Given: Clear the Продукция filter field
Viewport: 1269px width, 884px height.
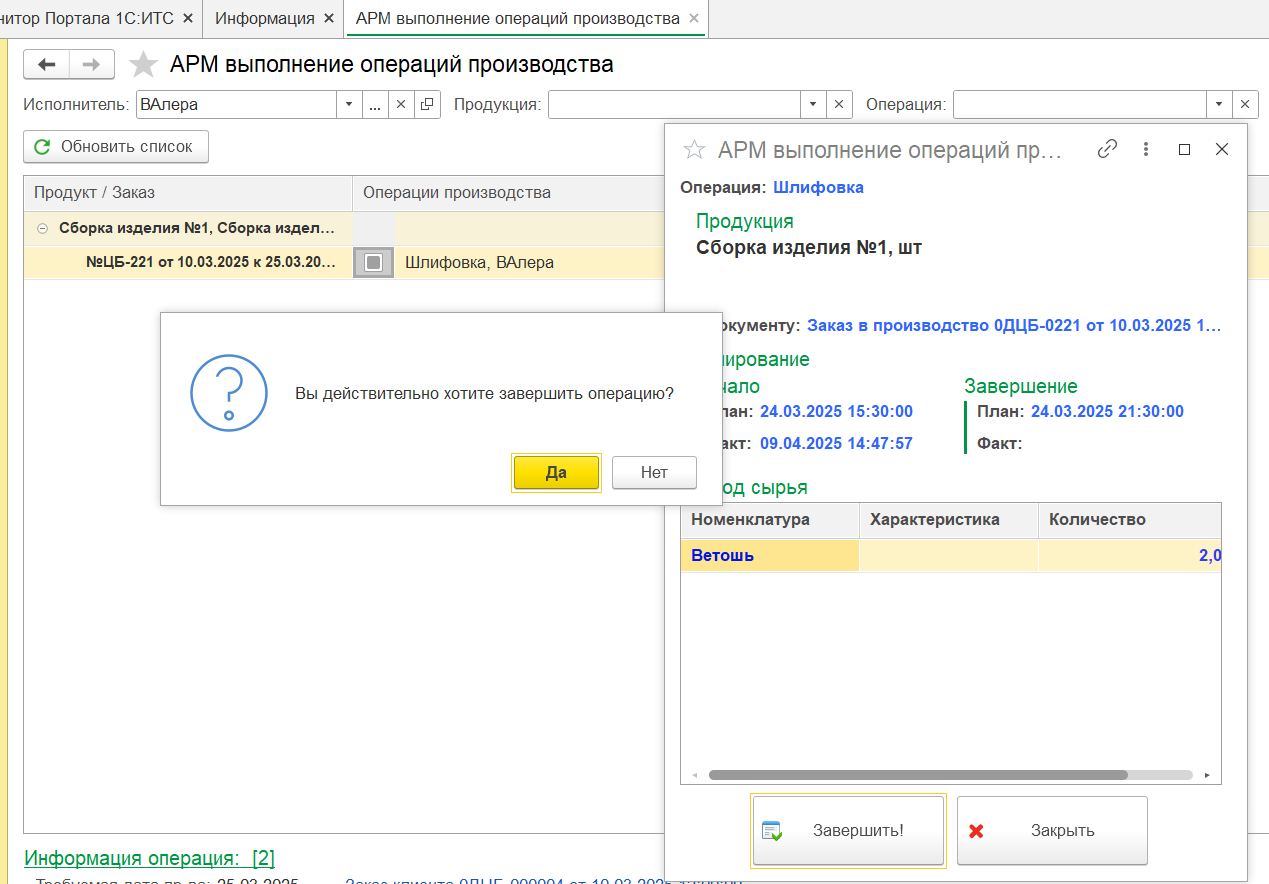Looking at the screenshot, I should coord(839,104).
